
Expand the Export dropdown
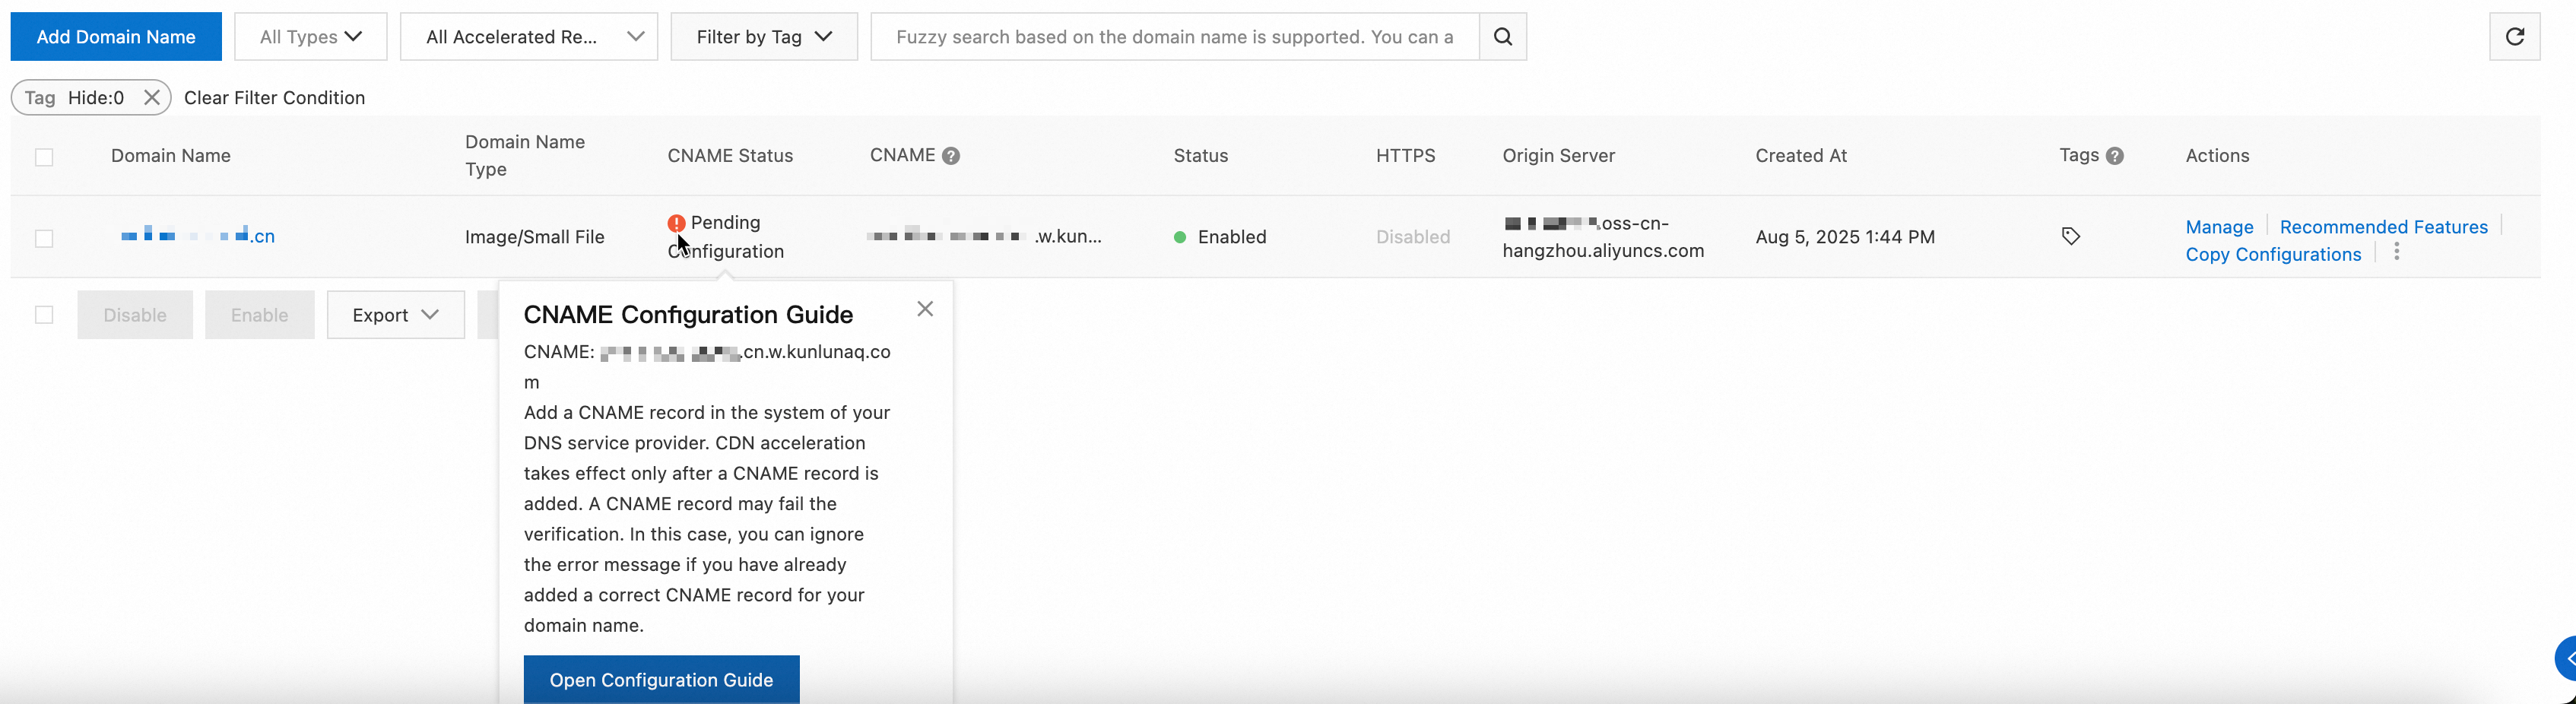(x=396, y=315)
